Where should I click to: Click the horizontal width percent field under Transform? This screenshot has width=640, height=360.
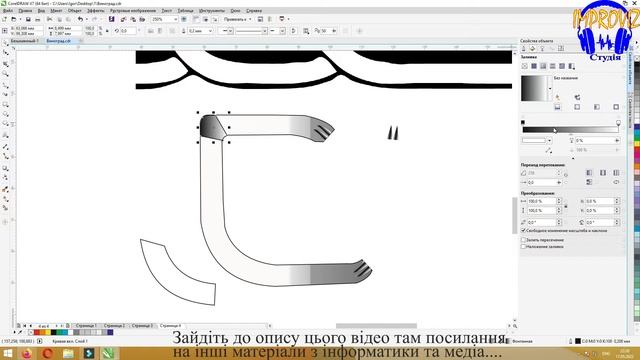542,201
